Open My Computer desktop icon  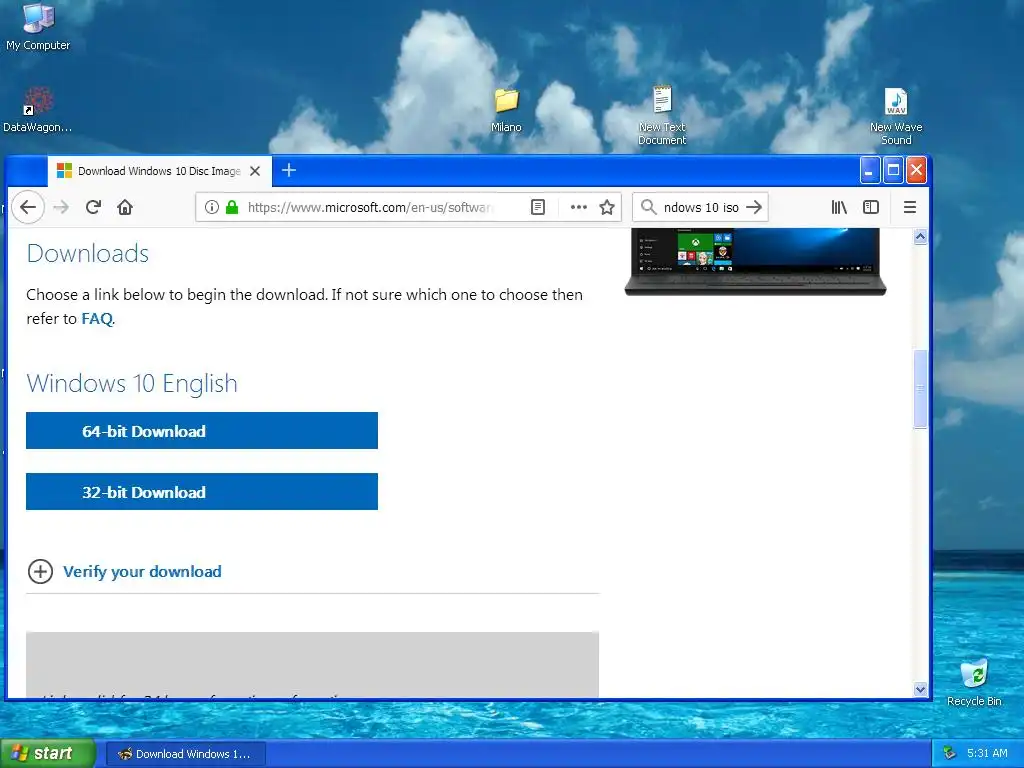click(x=38, y=27)
